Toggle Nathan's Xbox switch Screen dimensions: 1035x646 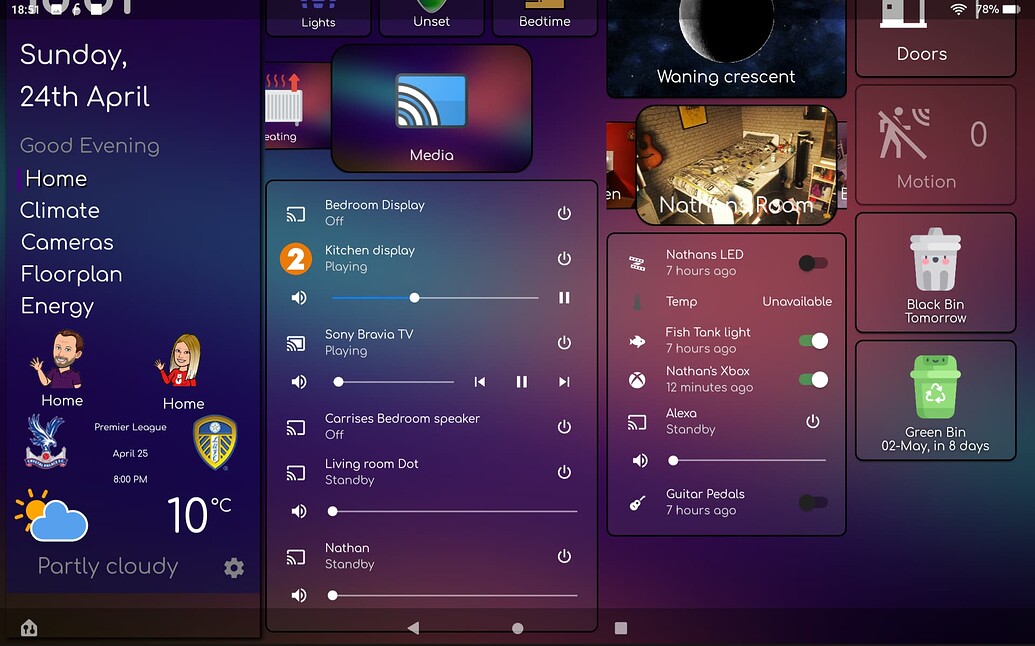coord(813,379)
